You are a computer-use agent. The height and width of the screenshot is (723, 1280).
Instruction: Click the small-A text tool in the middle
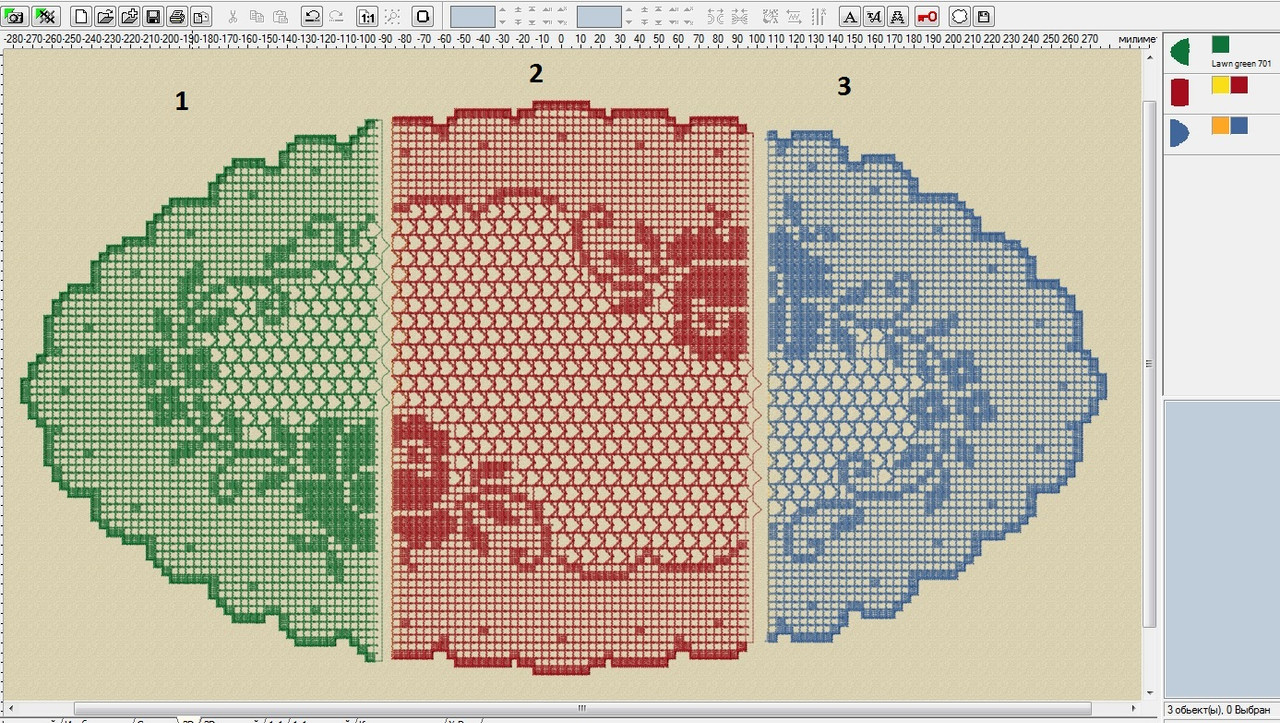coord(873,16)
